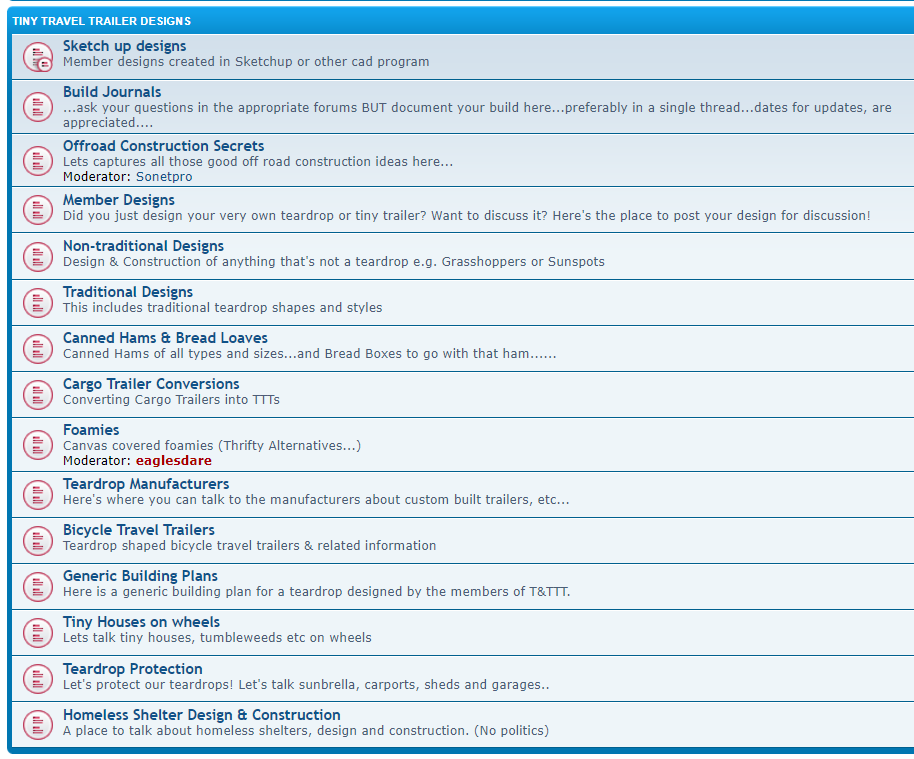The height and width of the screenshot is (759, 914).
Task: Click the forum icon beside Teardrop Protection
Action: [38, 679]
